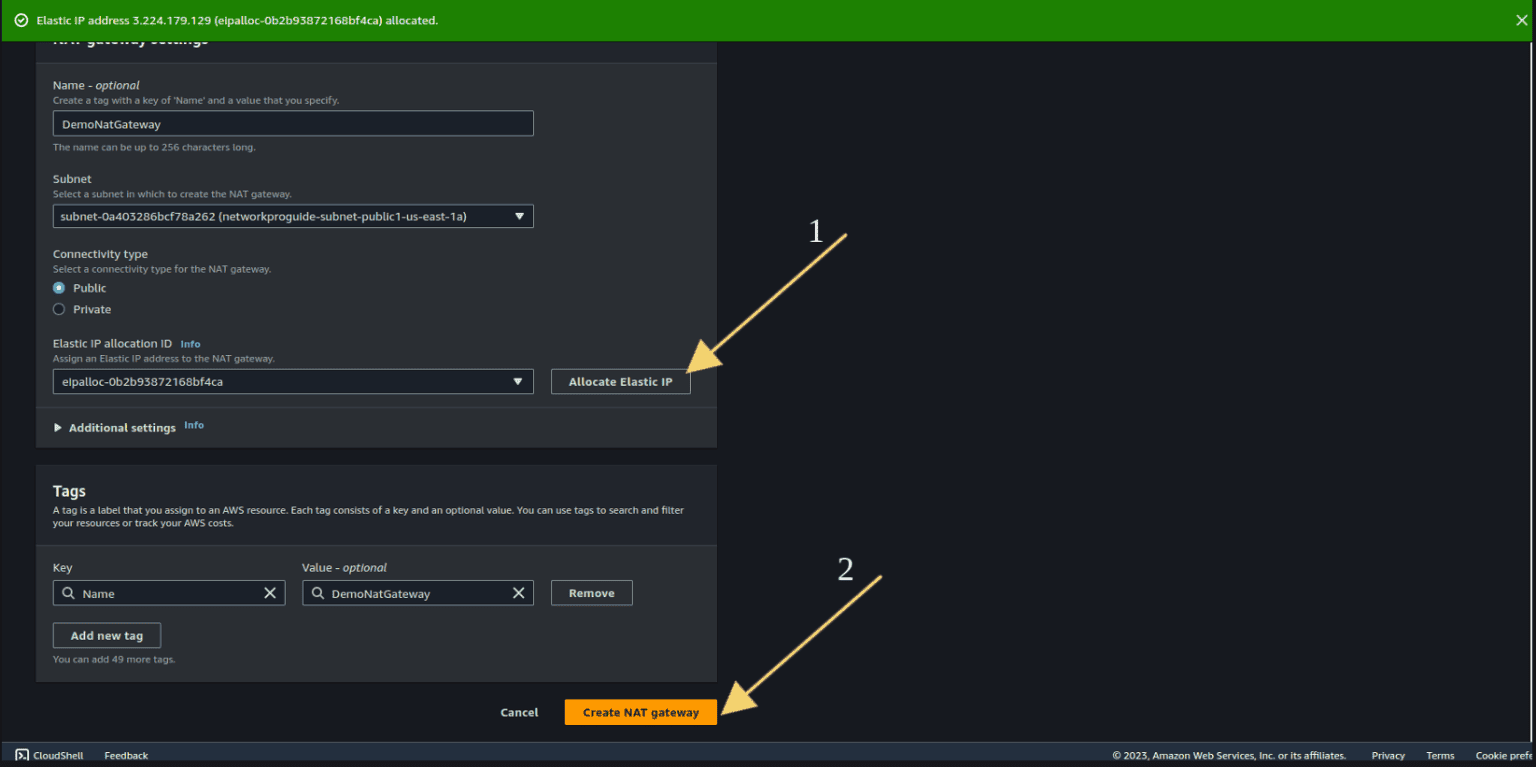
Task: Dismiss the Elastic IP allocated notification
Action: [x=1521, y=20]
